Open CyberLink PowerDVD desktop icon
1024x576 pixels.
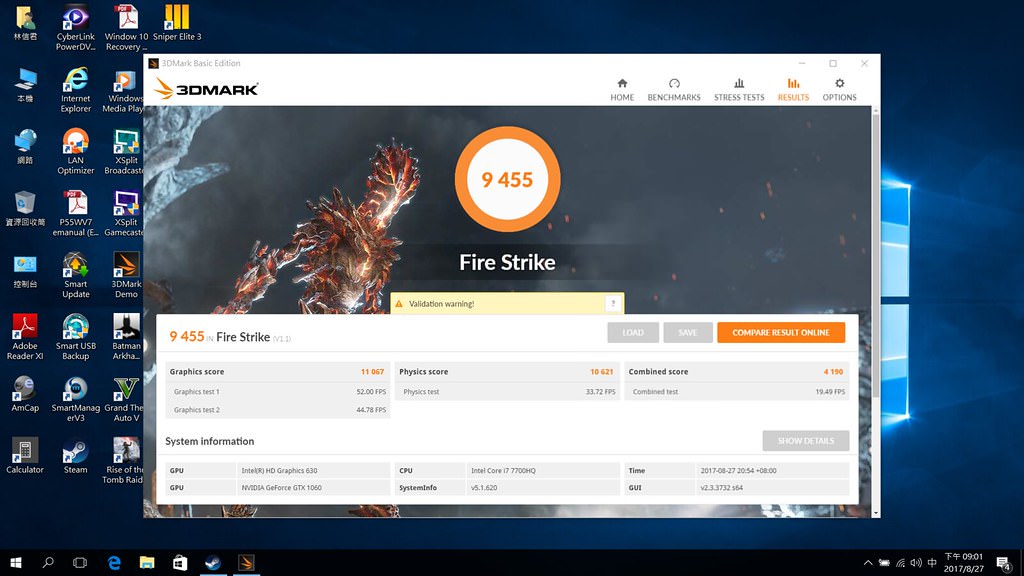(x=76, y=29)
